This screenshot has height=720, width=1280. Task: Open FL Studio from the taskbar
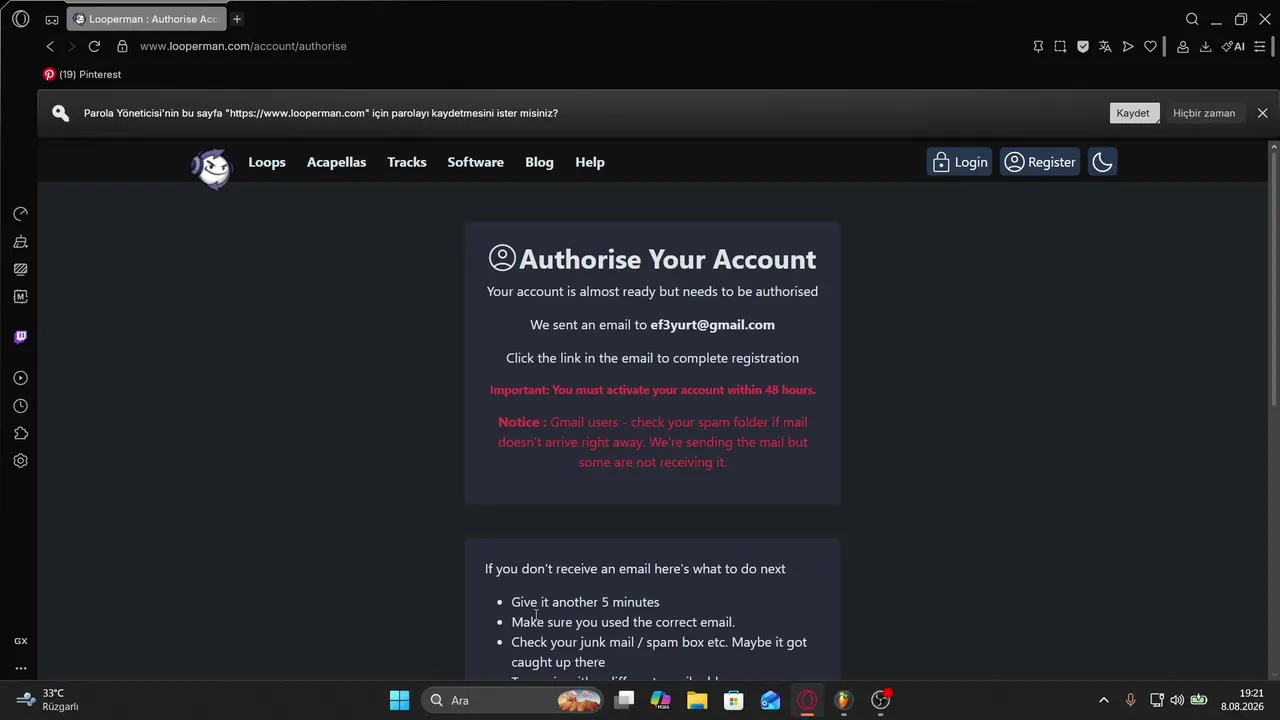(844, 700)
